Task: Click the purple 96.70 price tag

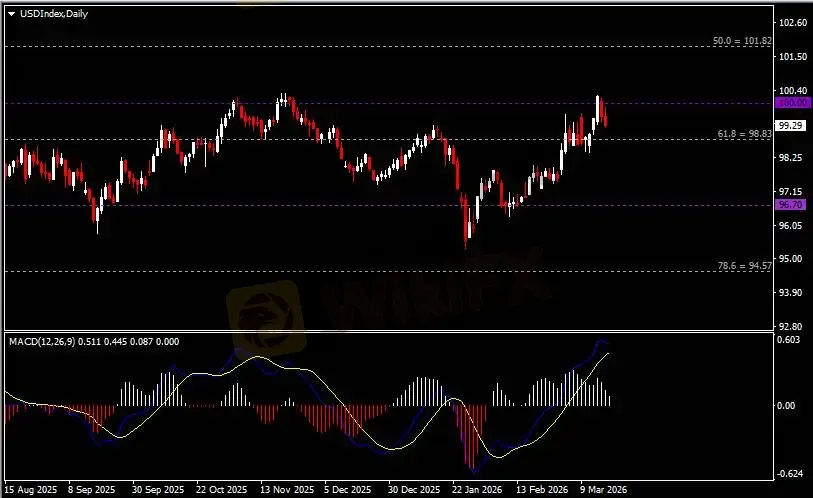Action: click(791, 204)
